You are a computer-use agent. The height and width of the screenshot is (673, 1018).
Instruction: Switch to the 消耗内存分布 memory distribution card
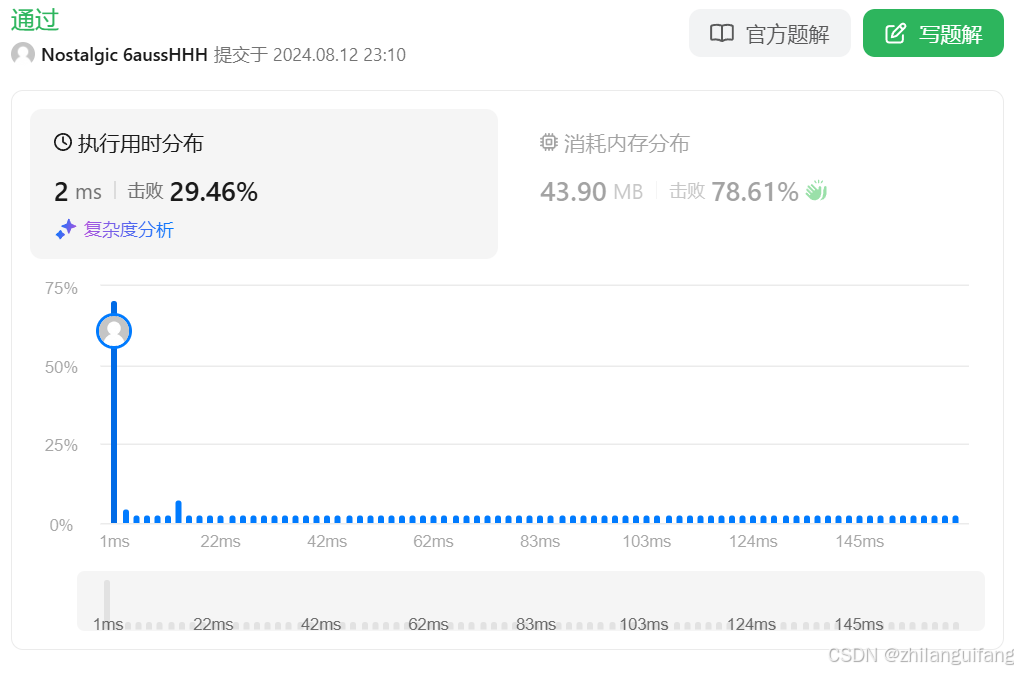coord(750,184)
